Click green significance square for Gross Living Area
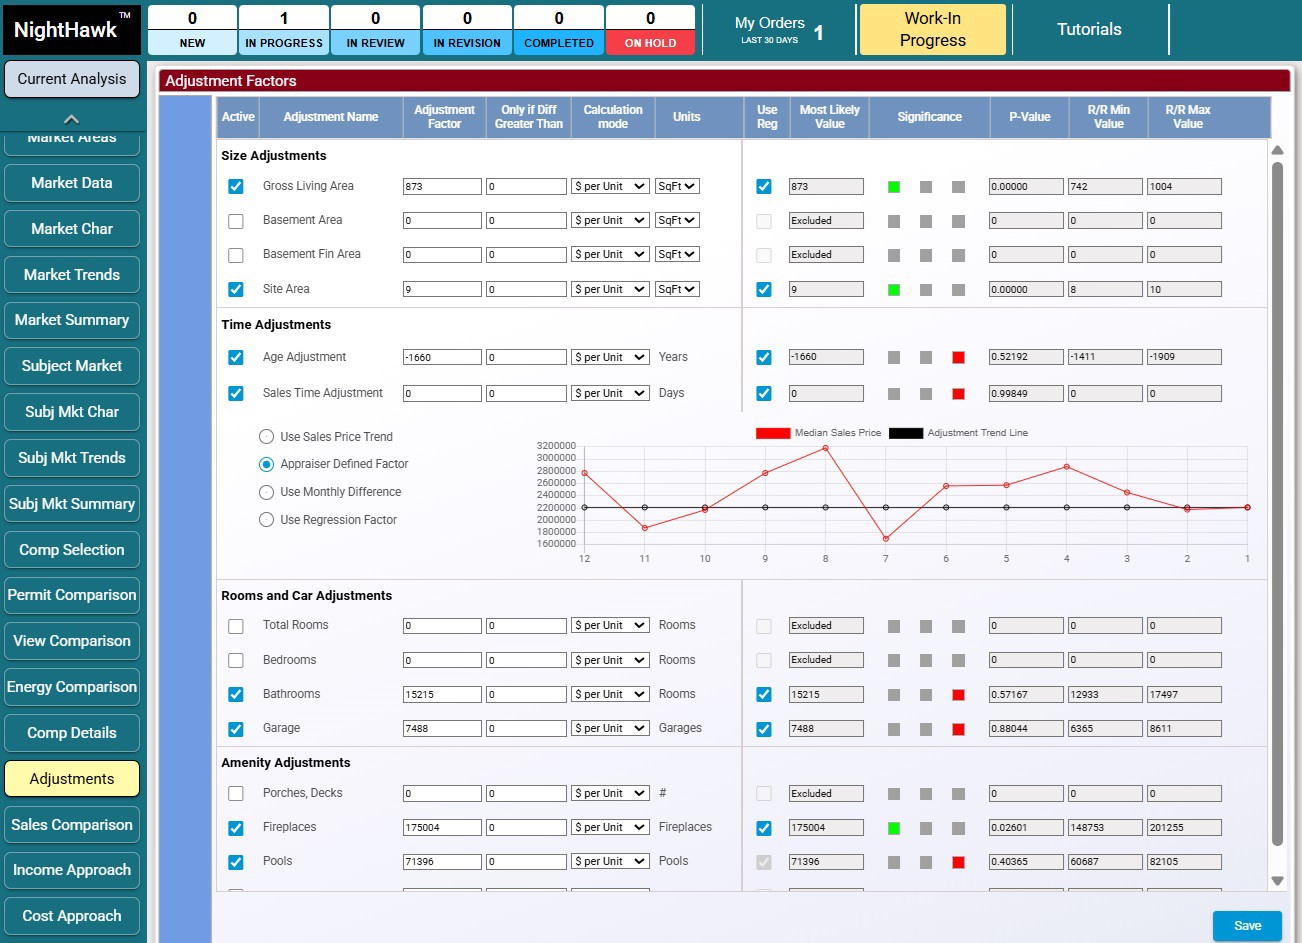This screenshot has width=1302, height=943. (894, 187)
